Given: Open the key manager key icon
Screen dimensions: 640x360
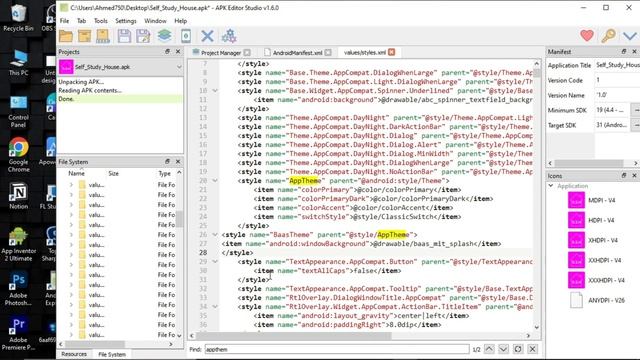Looking at the screenshot, I should (x=608, y=36).
